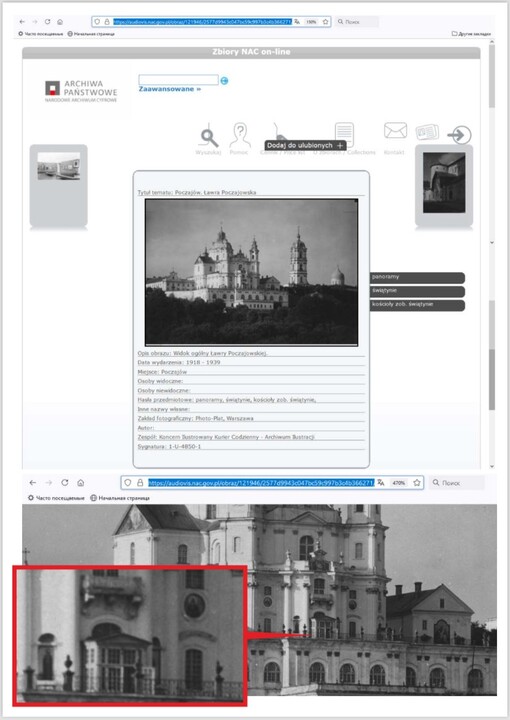
Task: Open the Zaawansowane advanced search link
Action: 170,89
